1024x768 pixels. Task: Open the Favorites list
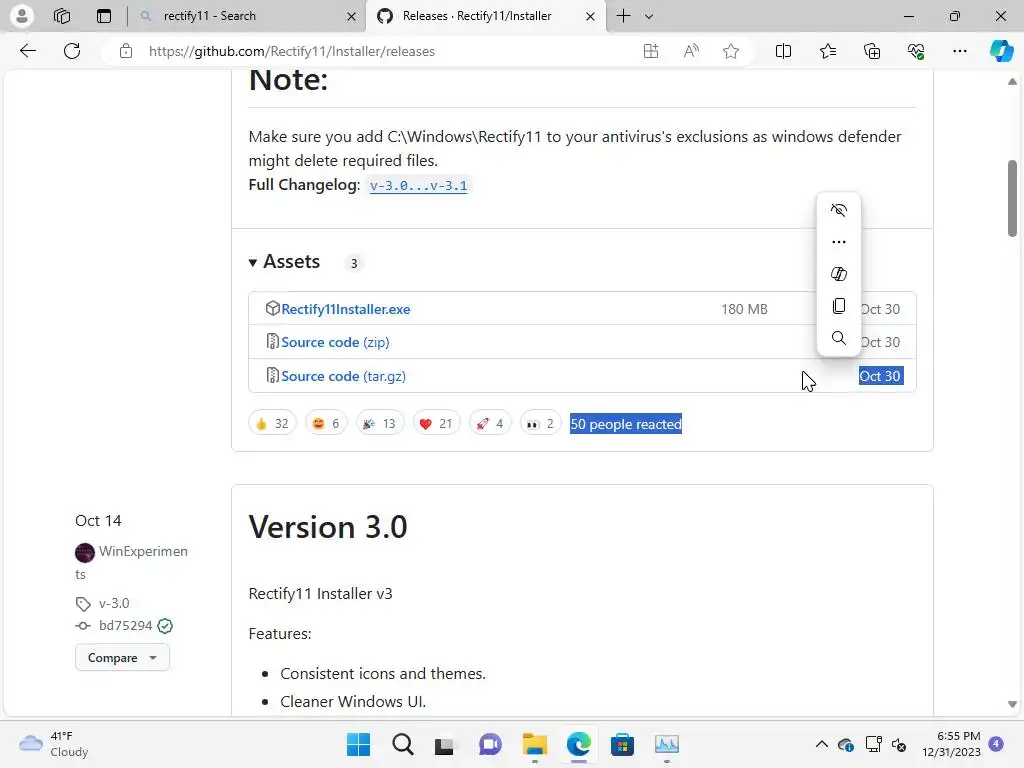[x=827, y=51]
